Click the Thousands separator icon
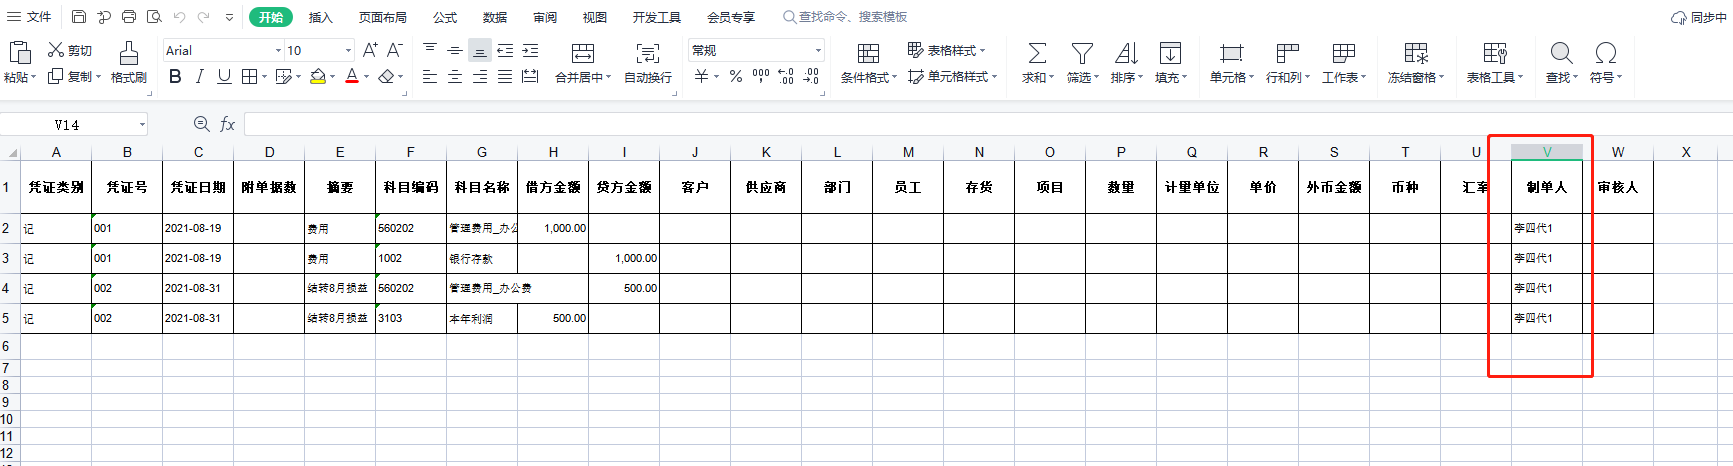This screenshot has height=466, width=1733. pos(761,76)
